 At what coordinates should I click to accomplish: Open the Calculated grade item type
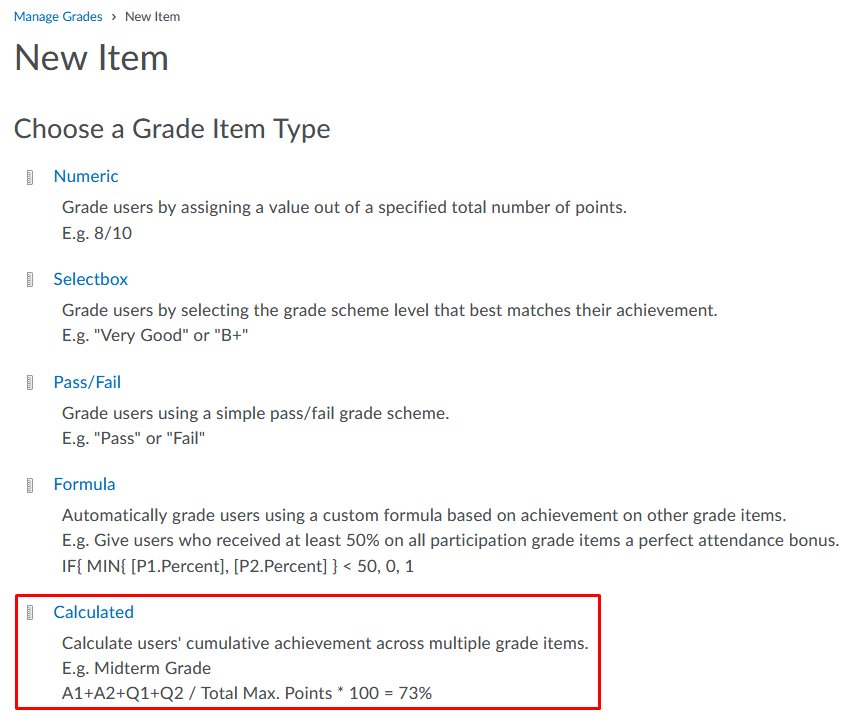coord(94,612)
